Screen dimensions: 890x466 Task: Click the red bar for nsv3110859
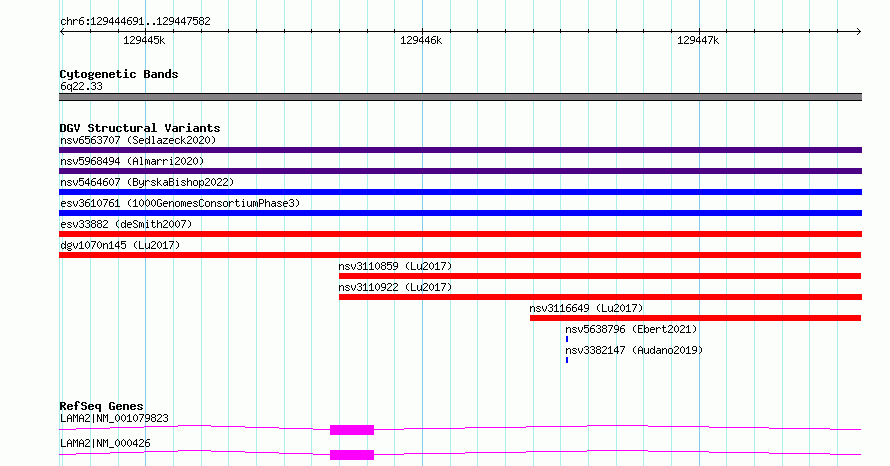tap(600, 276)
